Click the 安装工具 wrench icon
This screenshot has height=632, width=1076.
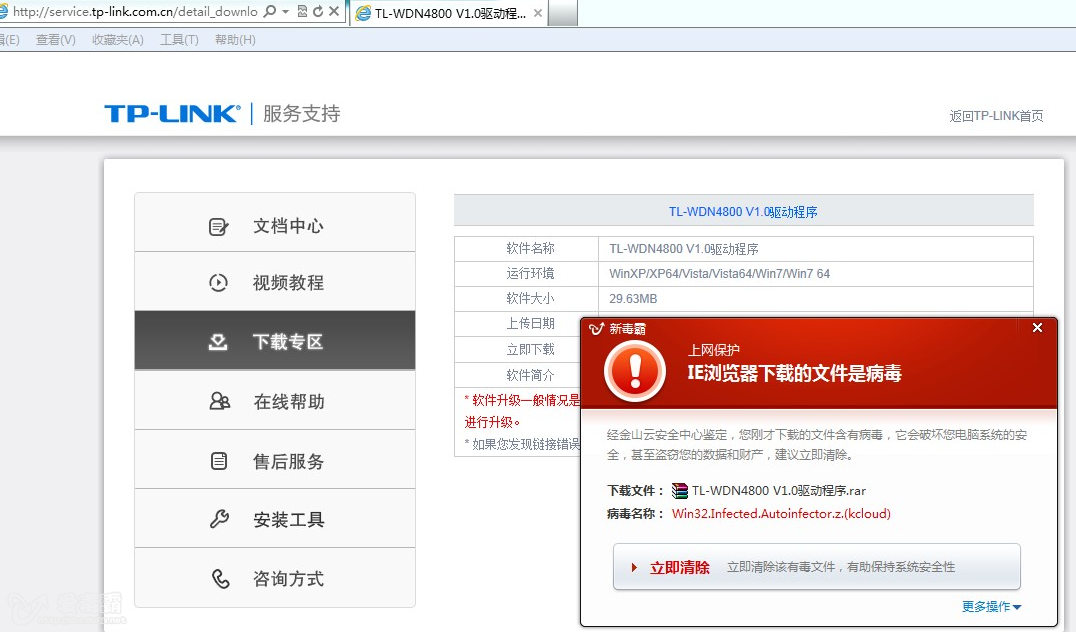[x=219, y=519]
